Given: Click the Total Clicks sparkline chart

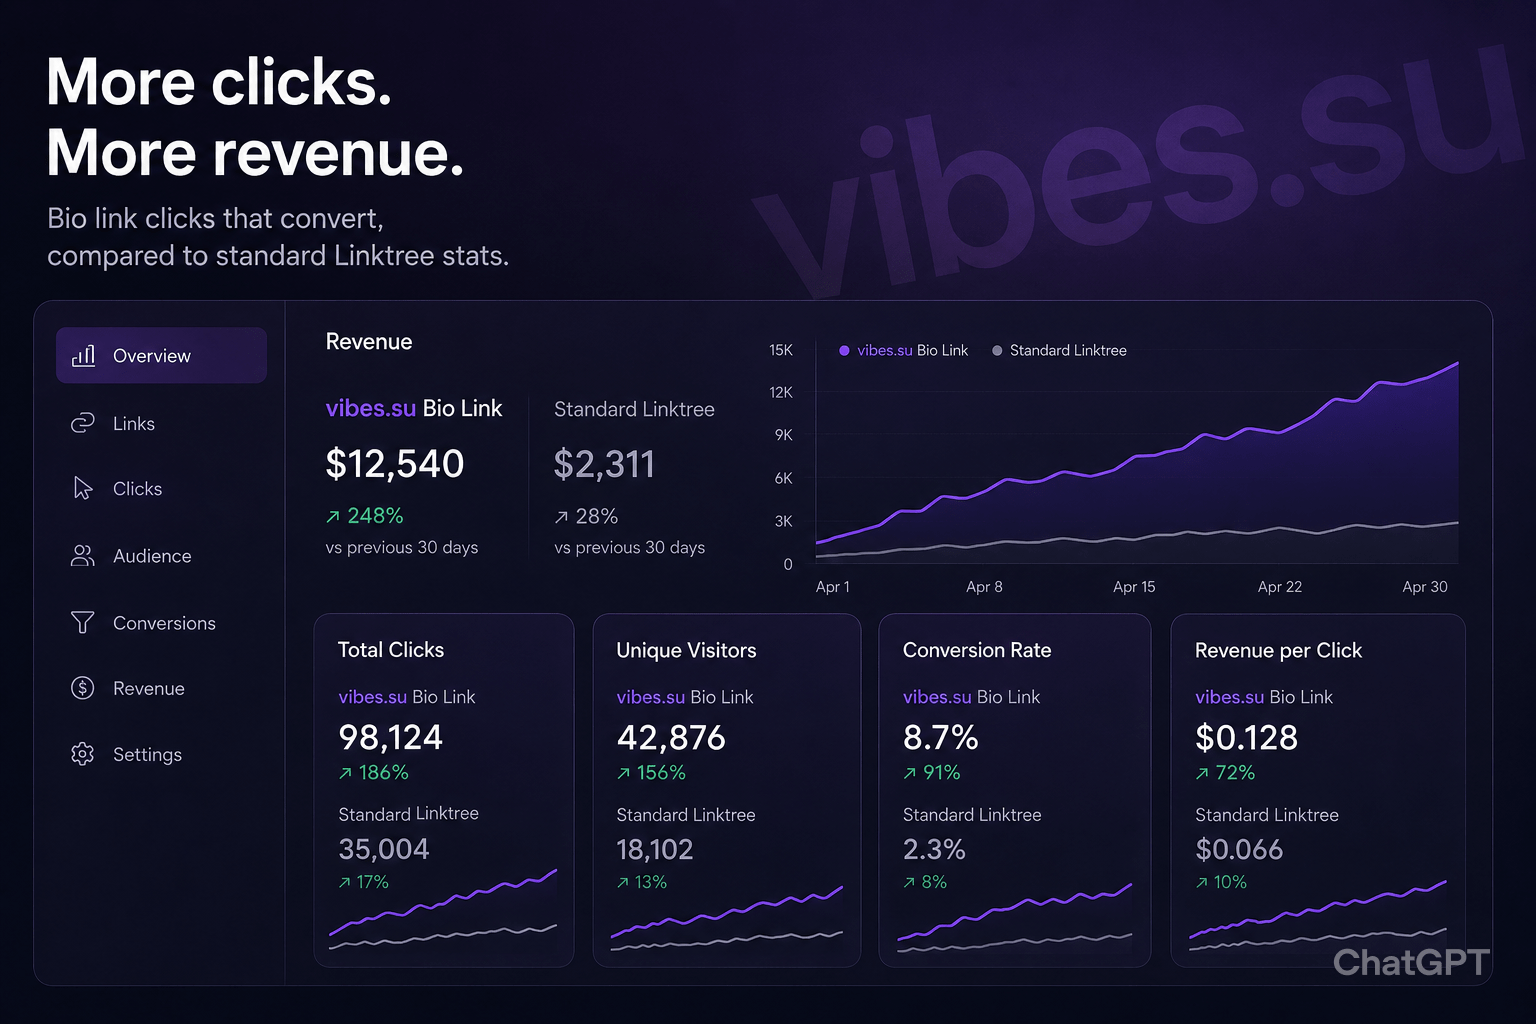Looking at the screenshot, I should 443,910.
